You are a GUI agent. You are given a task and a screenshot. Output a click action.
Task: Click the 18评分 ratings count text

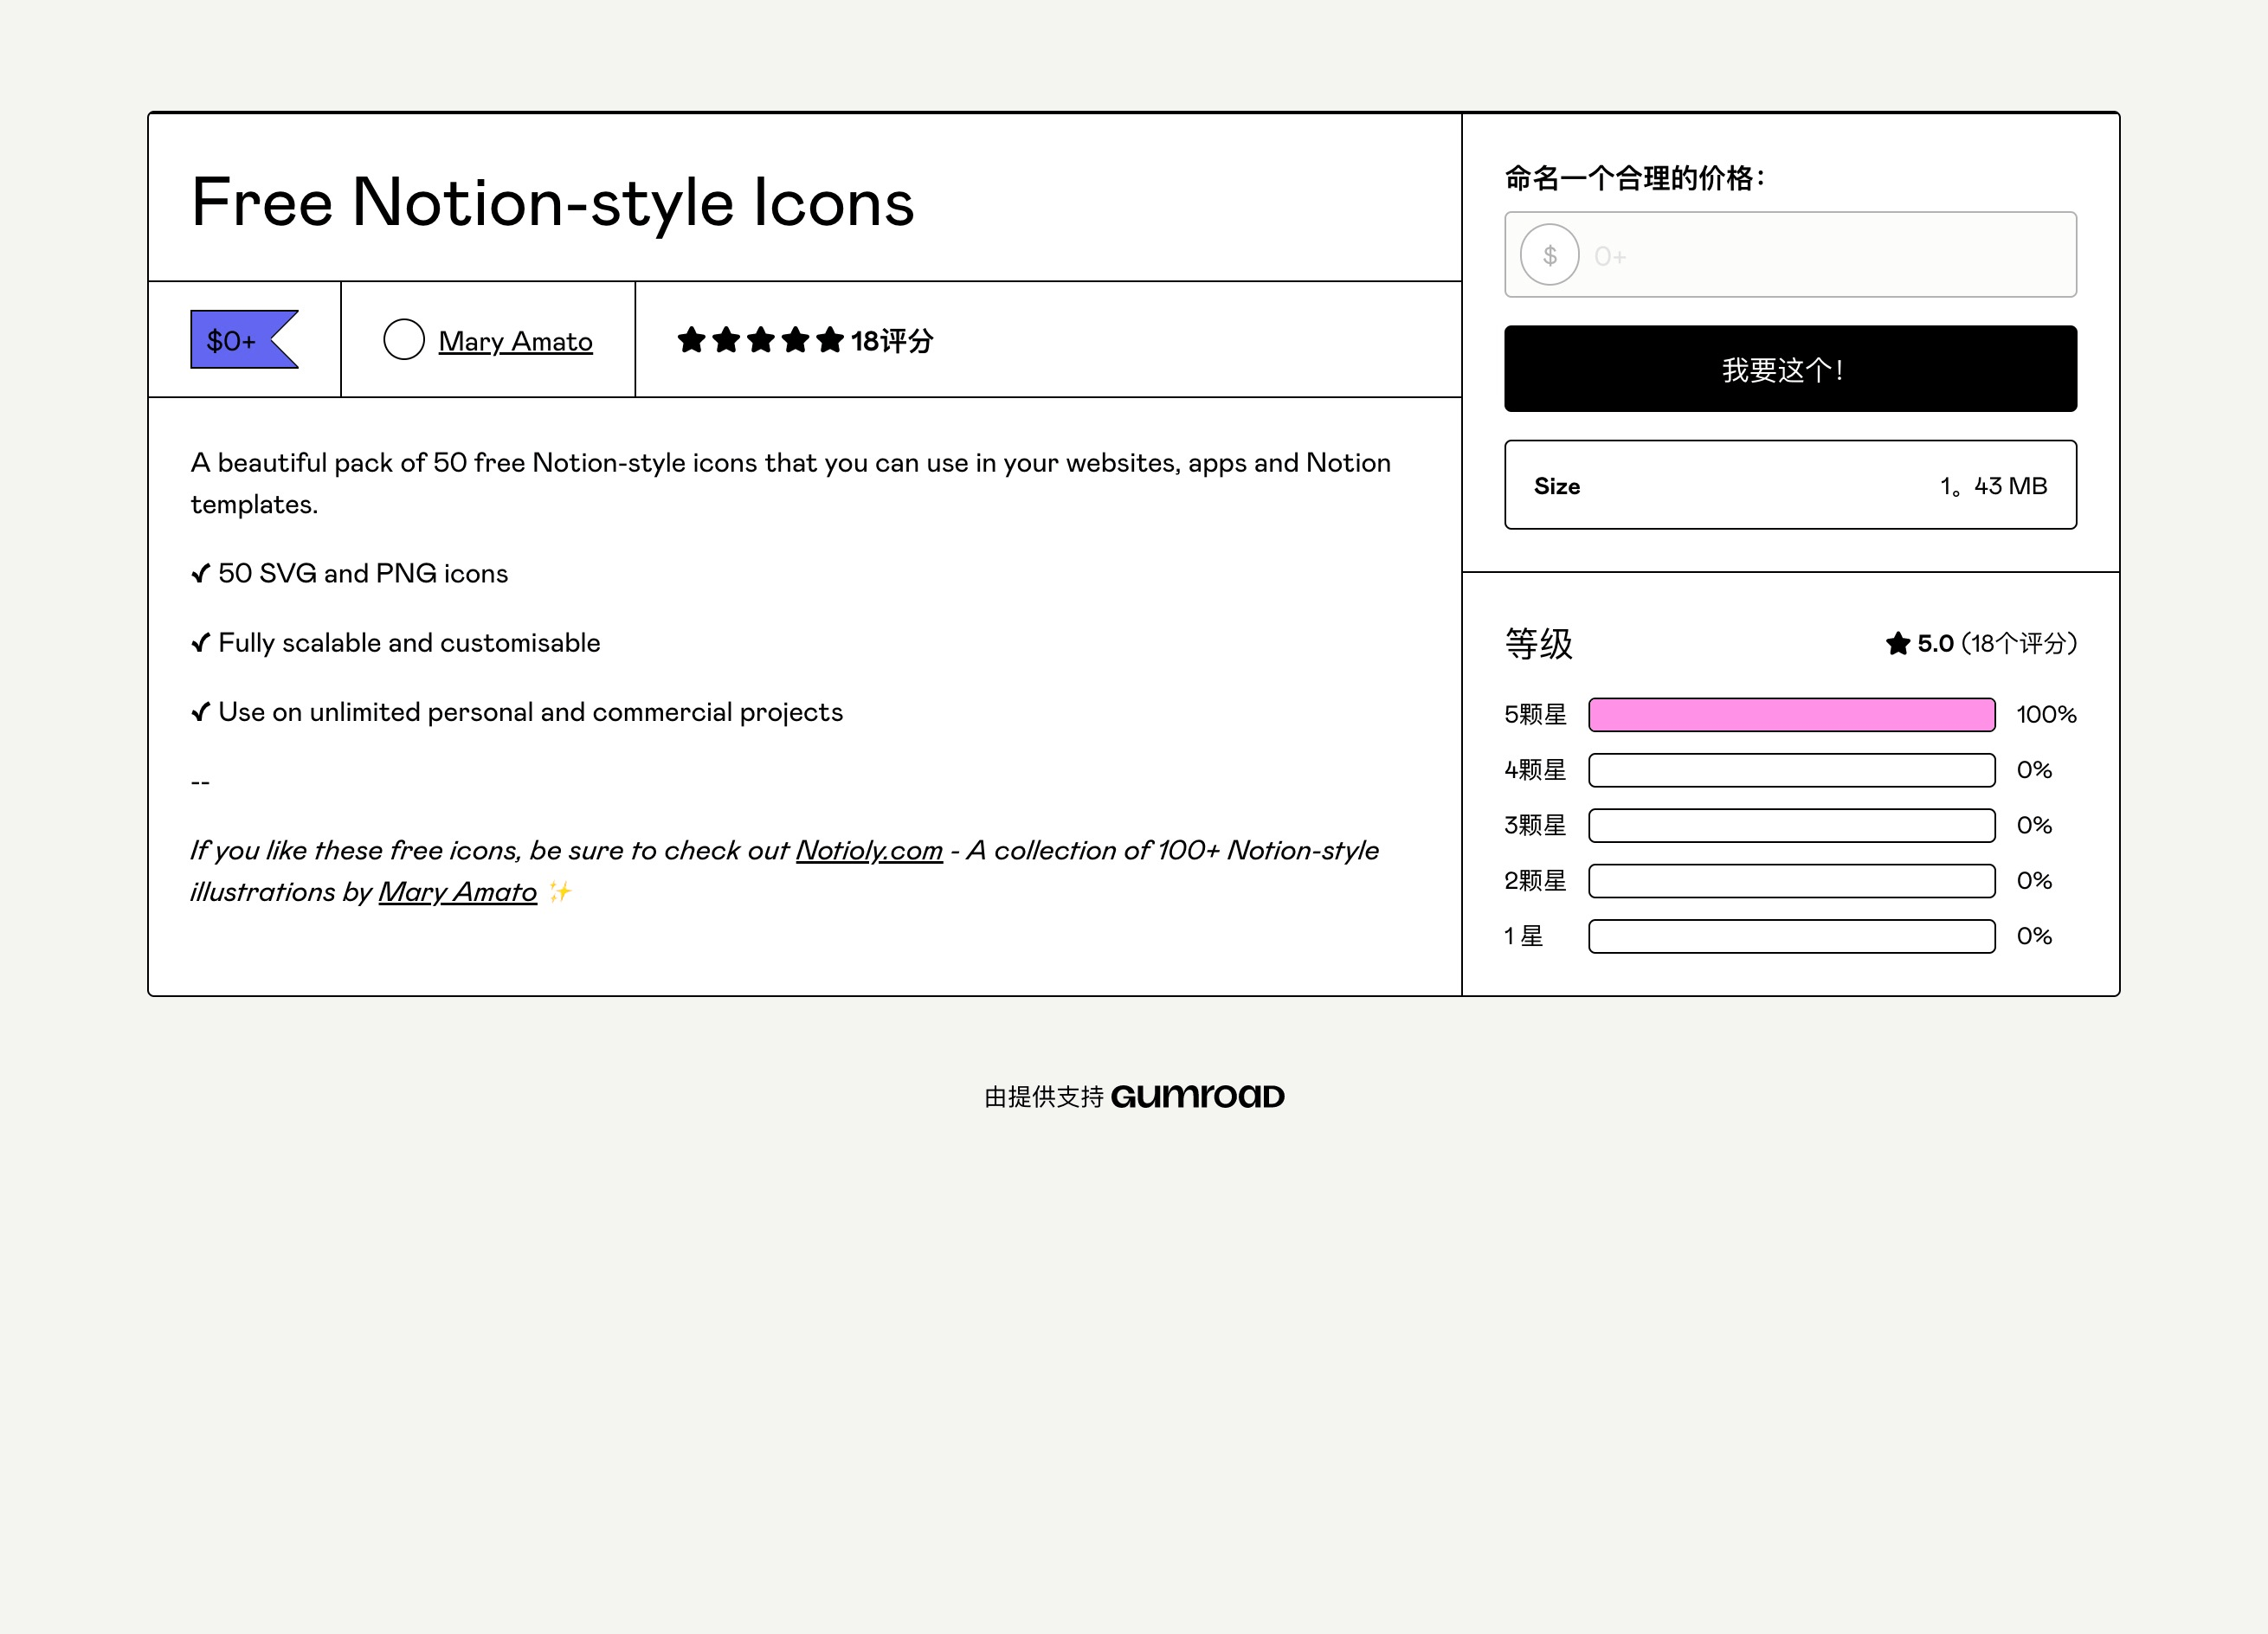pos(891,341)
